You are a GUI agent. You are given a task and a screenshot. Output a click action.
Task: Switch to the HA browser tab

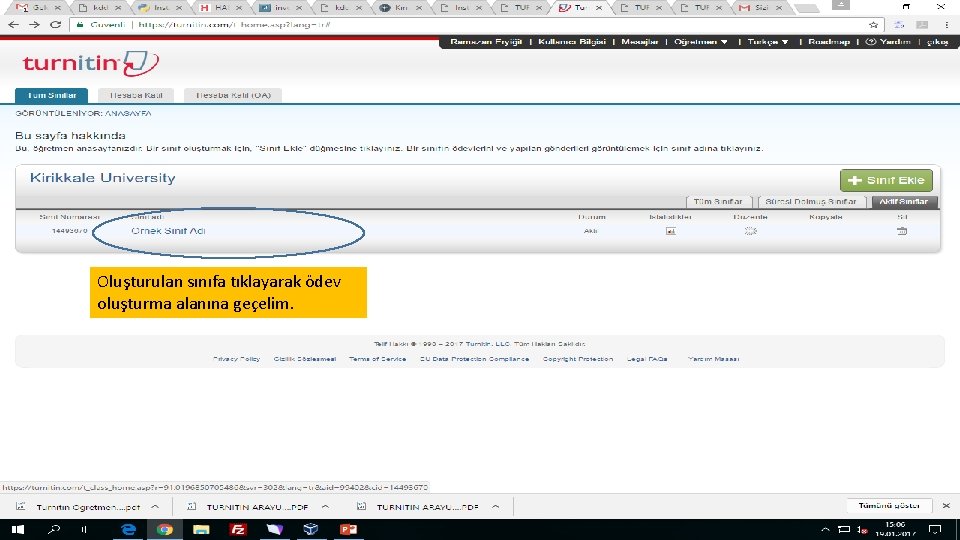220,8
